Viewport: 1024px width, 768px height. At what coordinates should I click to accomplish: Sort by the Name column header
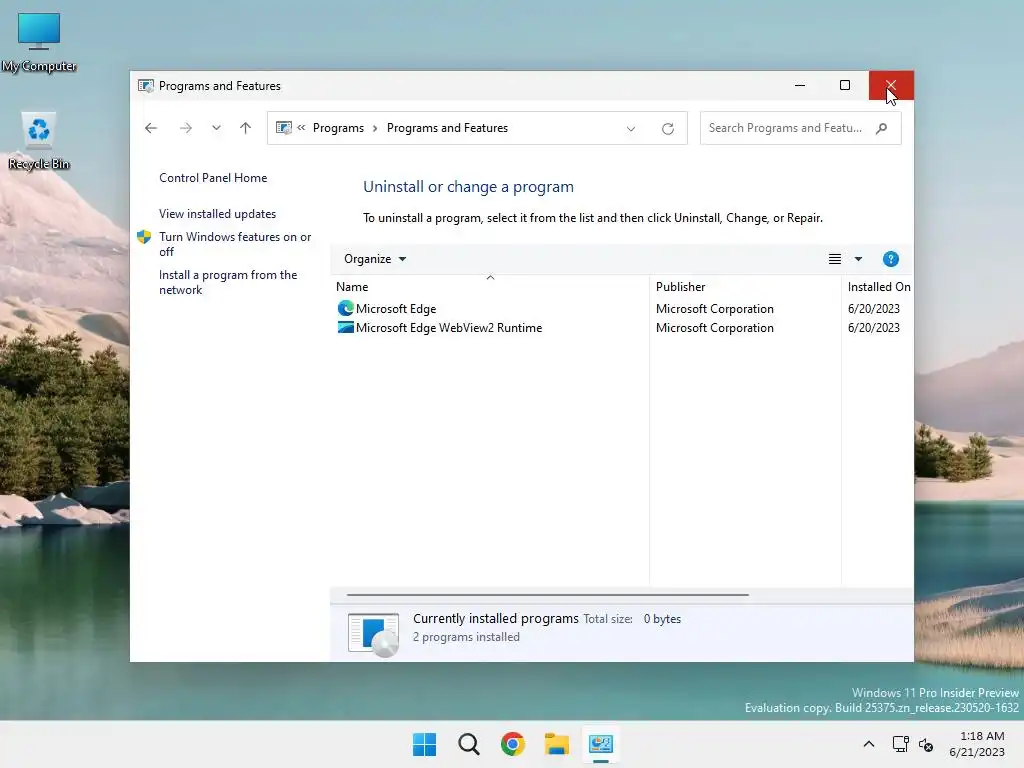490,287
